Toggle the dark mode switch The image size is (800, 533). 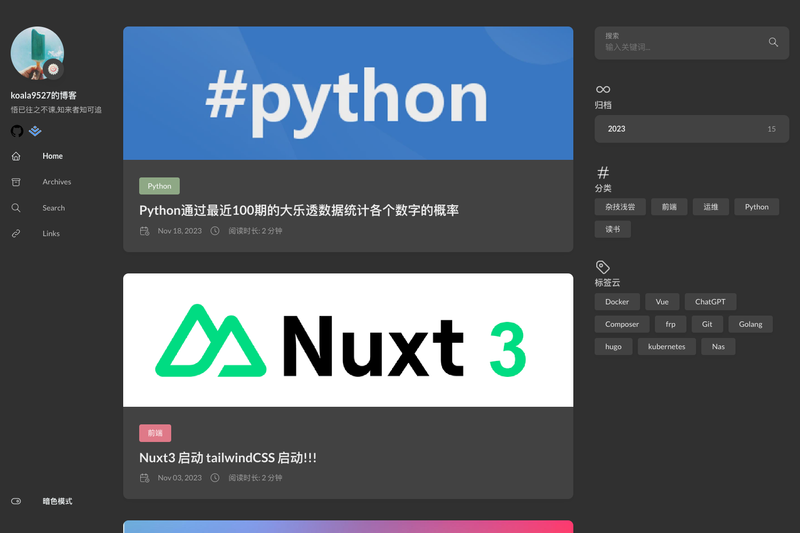(16, 501)
